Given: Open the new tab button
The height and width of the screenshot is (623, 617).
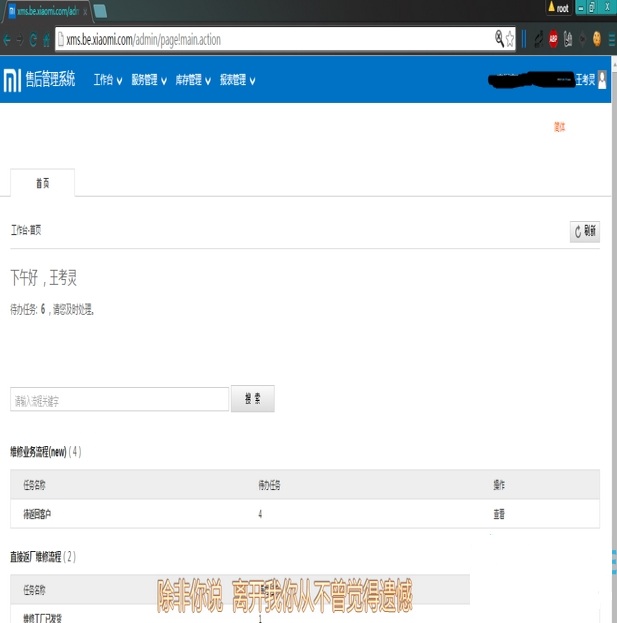Looking at the screenshot, I should (100, 11).
